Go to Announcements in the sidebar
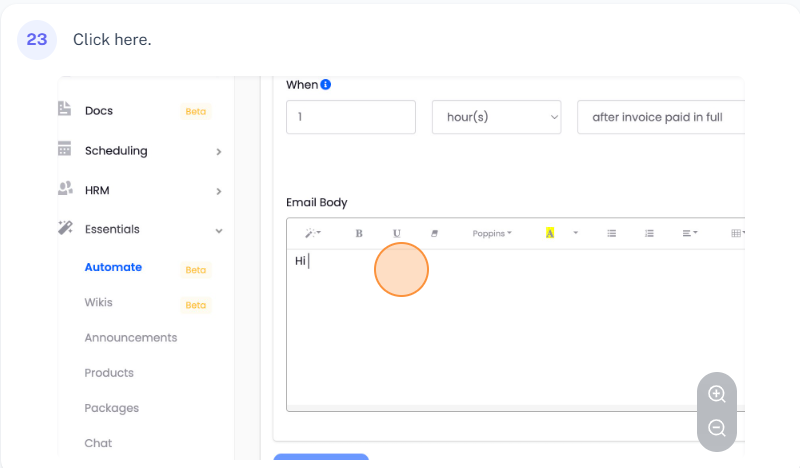Image resolution: width=800 pixels, height=468 pixels. 131,338
